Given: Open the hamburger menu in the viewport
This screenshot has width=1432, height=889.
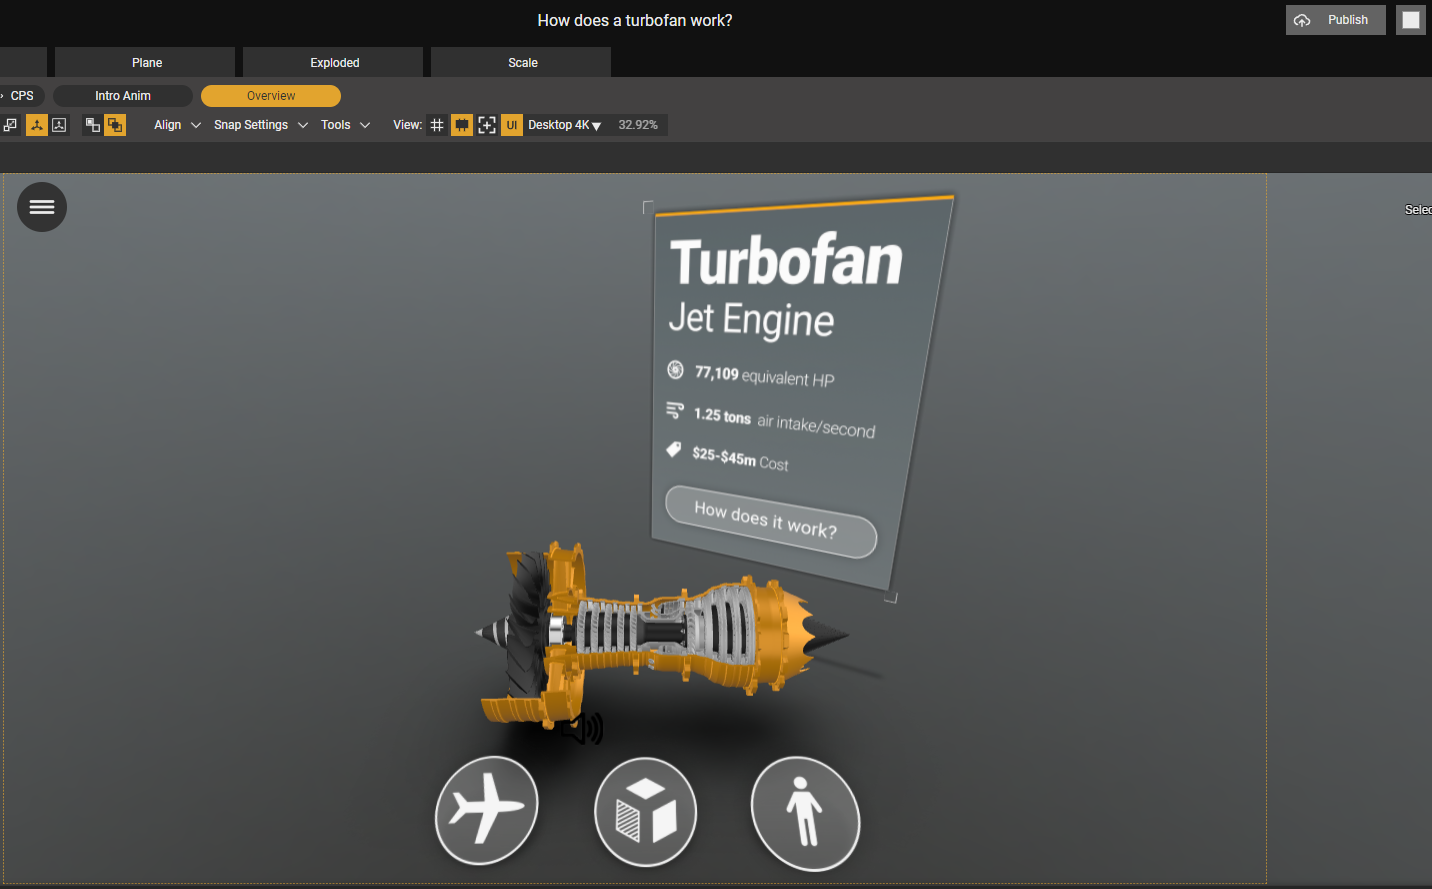Looking at the screenshot, I should click(42, 207).
